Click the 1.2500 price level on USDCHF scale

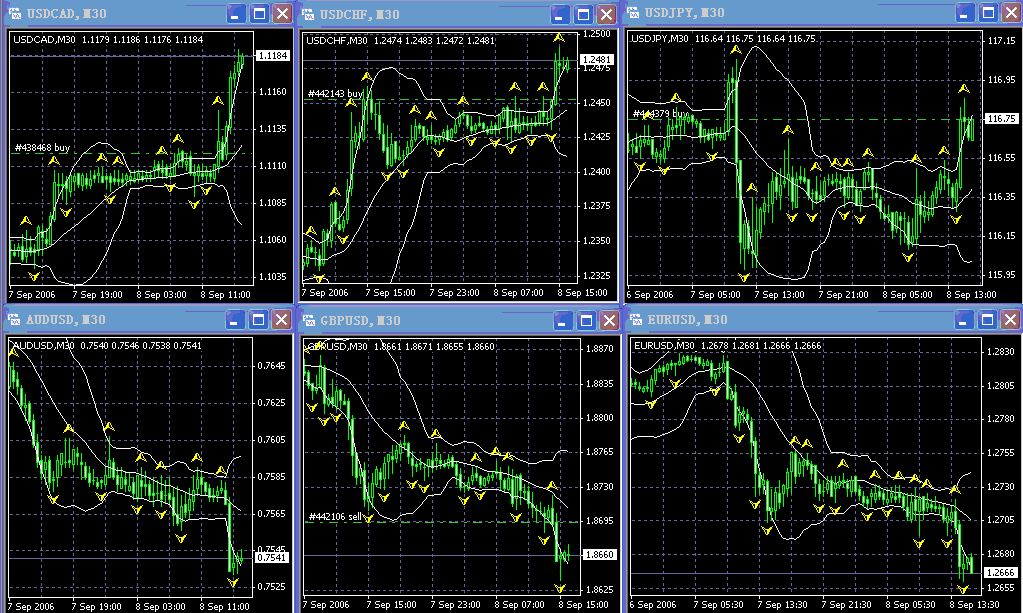tap(596, 34)
